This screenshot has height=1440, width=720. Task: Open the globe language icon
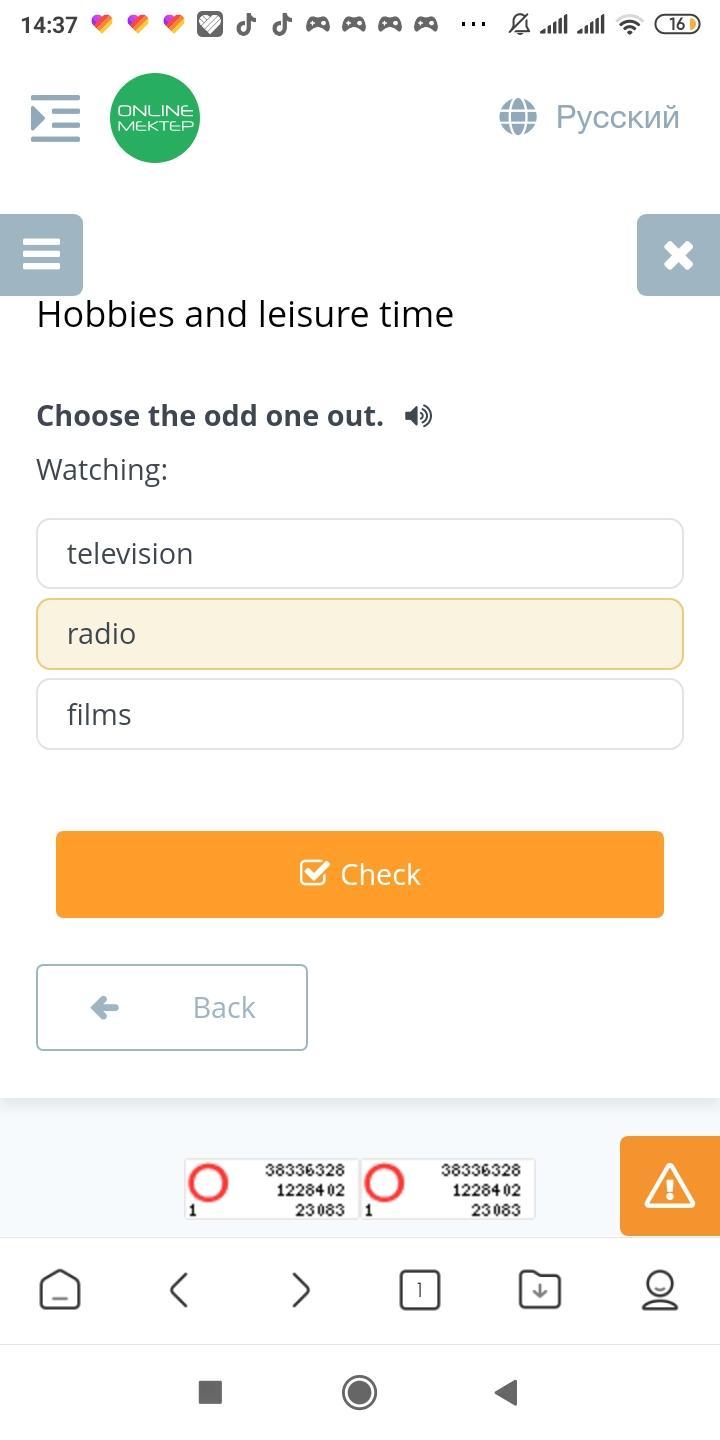pyautogui.click(x=518, y=117)
